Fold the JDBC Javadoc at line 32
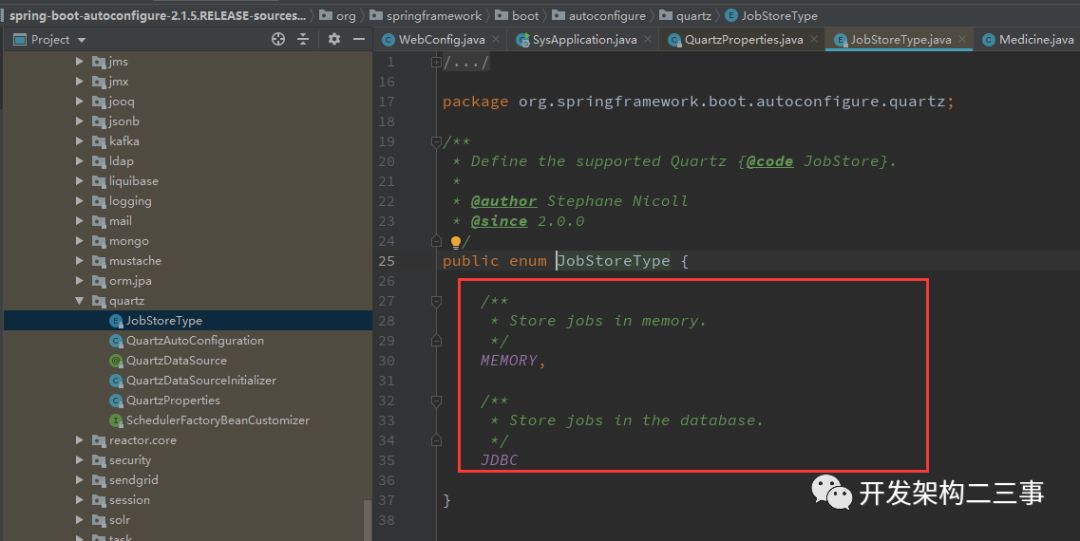1080x541 pixels. (x=435, y=401)
